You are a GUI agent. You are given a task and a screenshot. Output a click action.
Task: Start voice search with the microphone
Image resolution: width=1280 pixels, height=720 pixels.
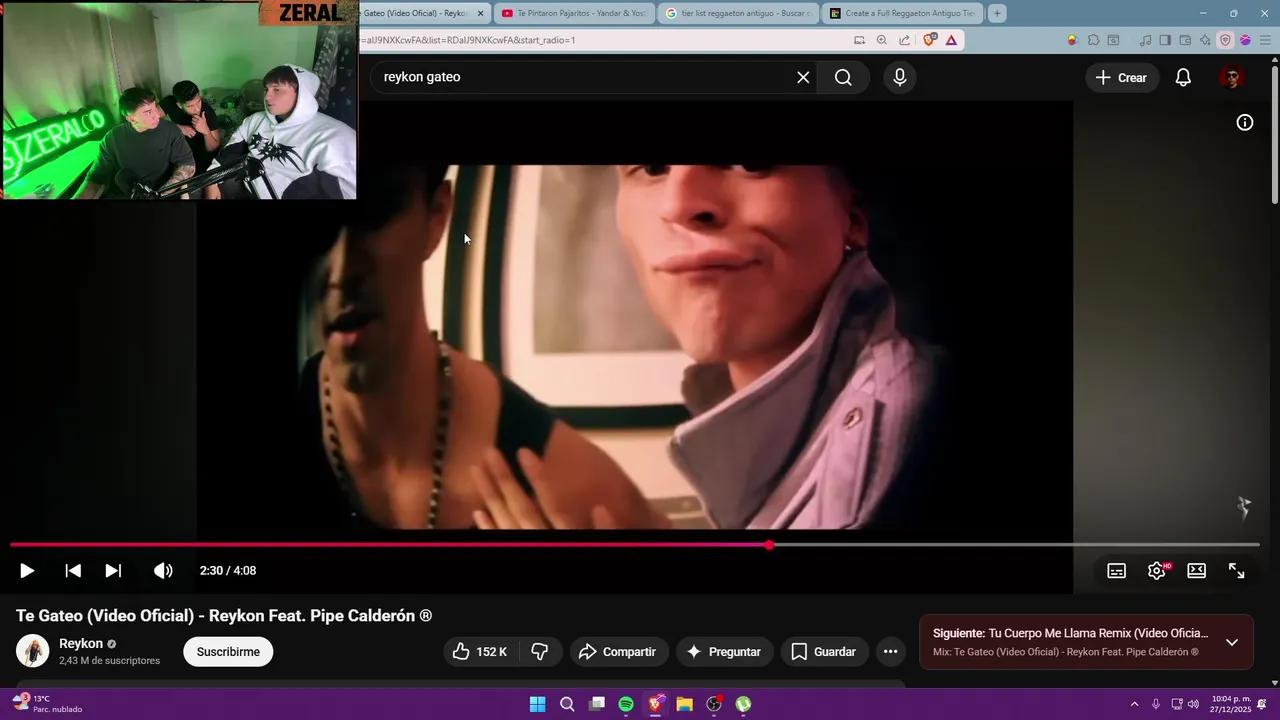(x=900, y=77)
